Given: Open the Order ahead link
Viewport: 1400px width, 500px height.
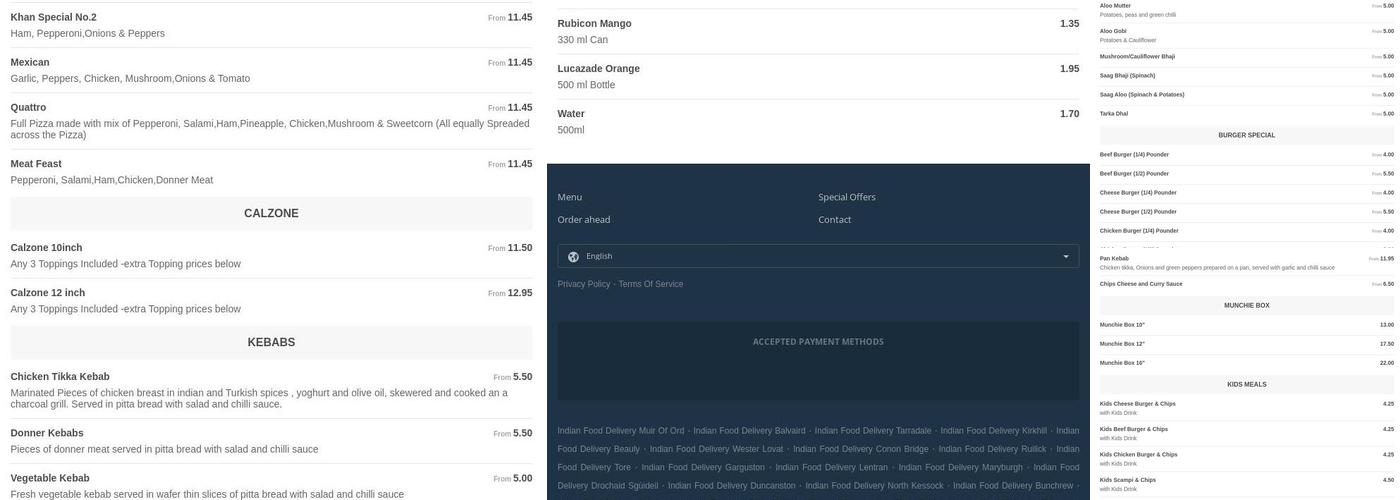Looking at the screenshot, I should [x=583, y=220].
